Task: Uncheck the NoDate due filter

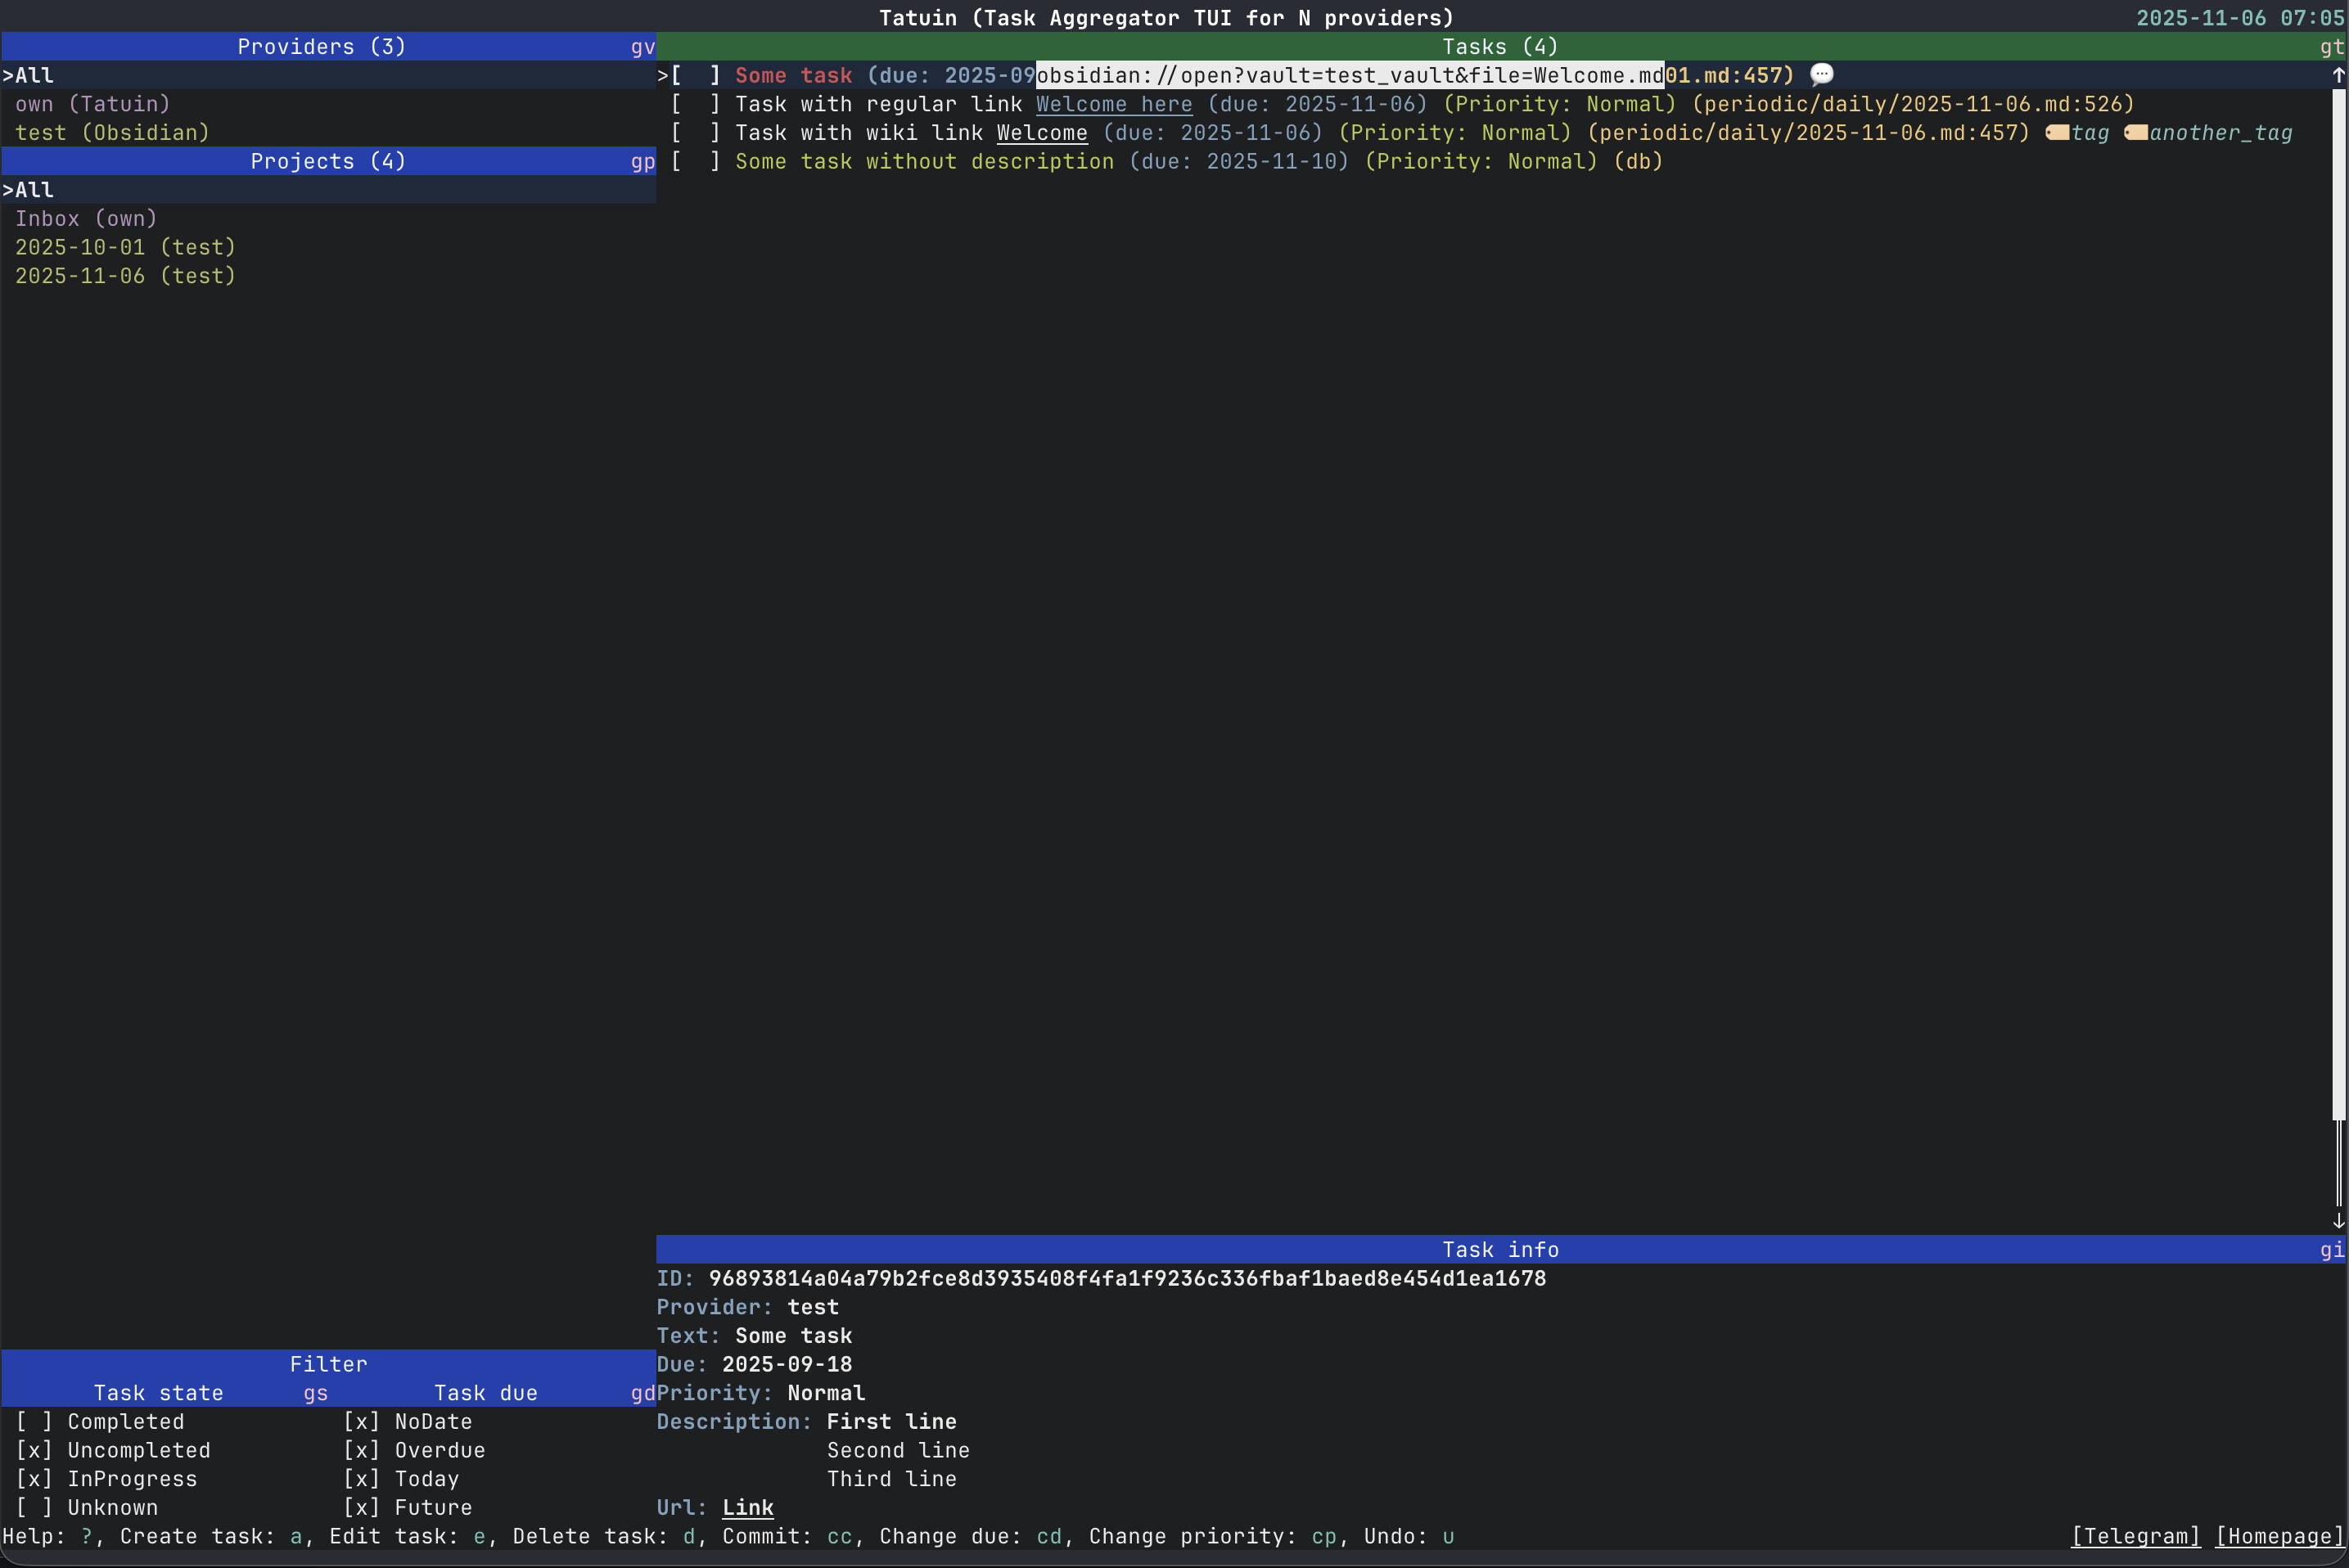Action: tap(361, 1421)
